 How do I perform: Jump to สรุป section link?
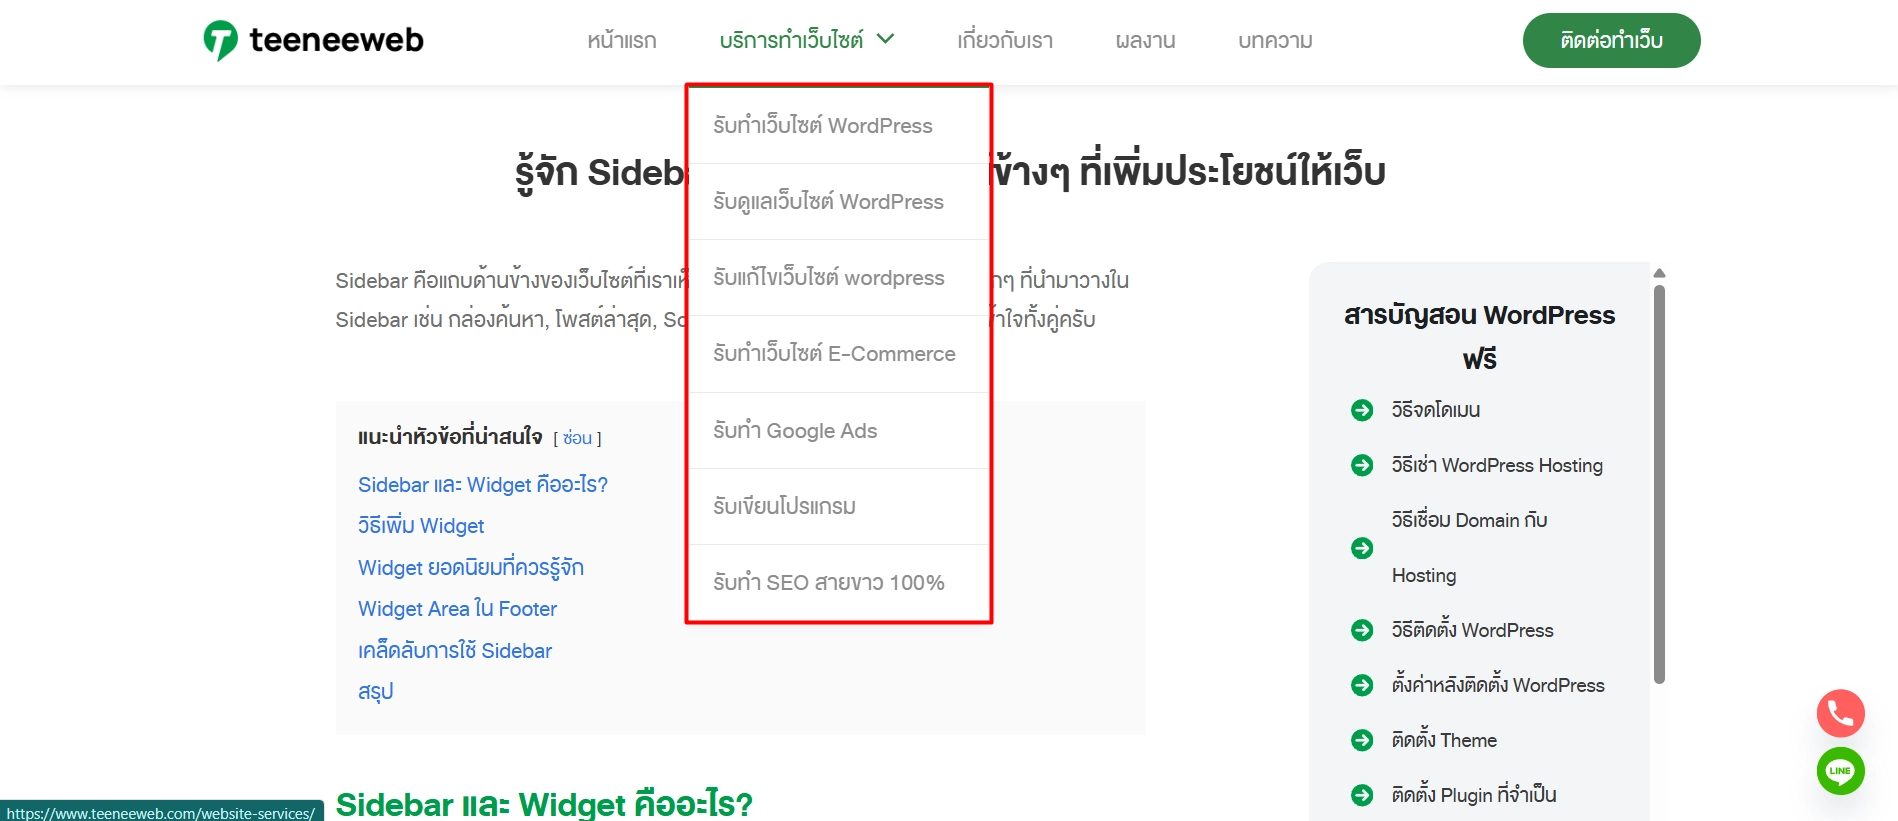pyautogui.click(x=376, y=692)
